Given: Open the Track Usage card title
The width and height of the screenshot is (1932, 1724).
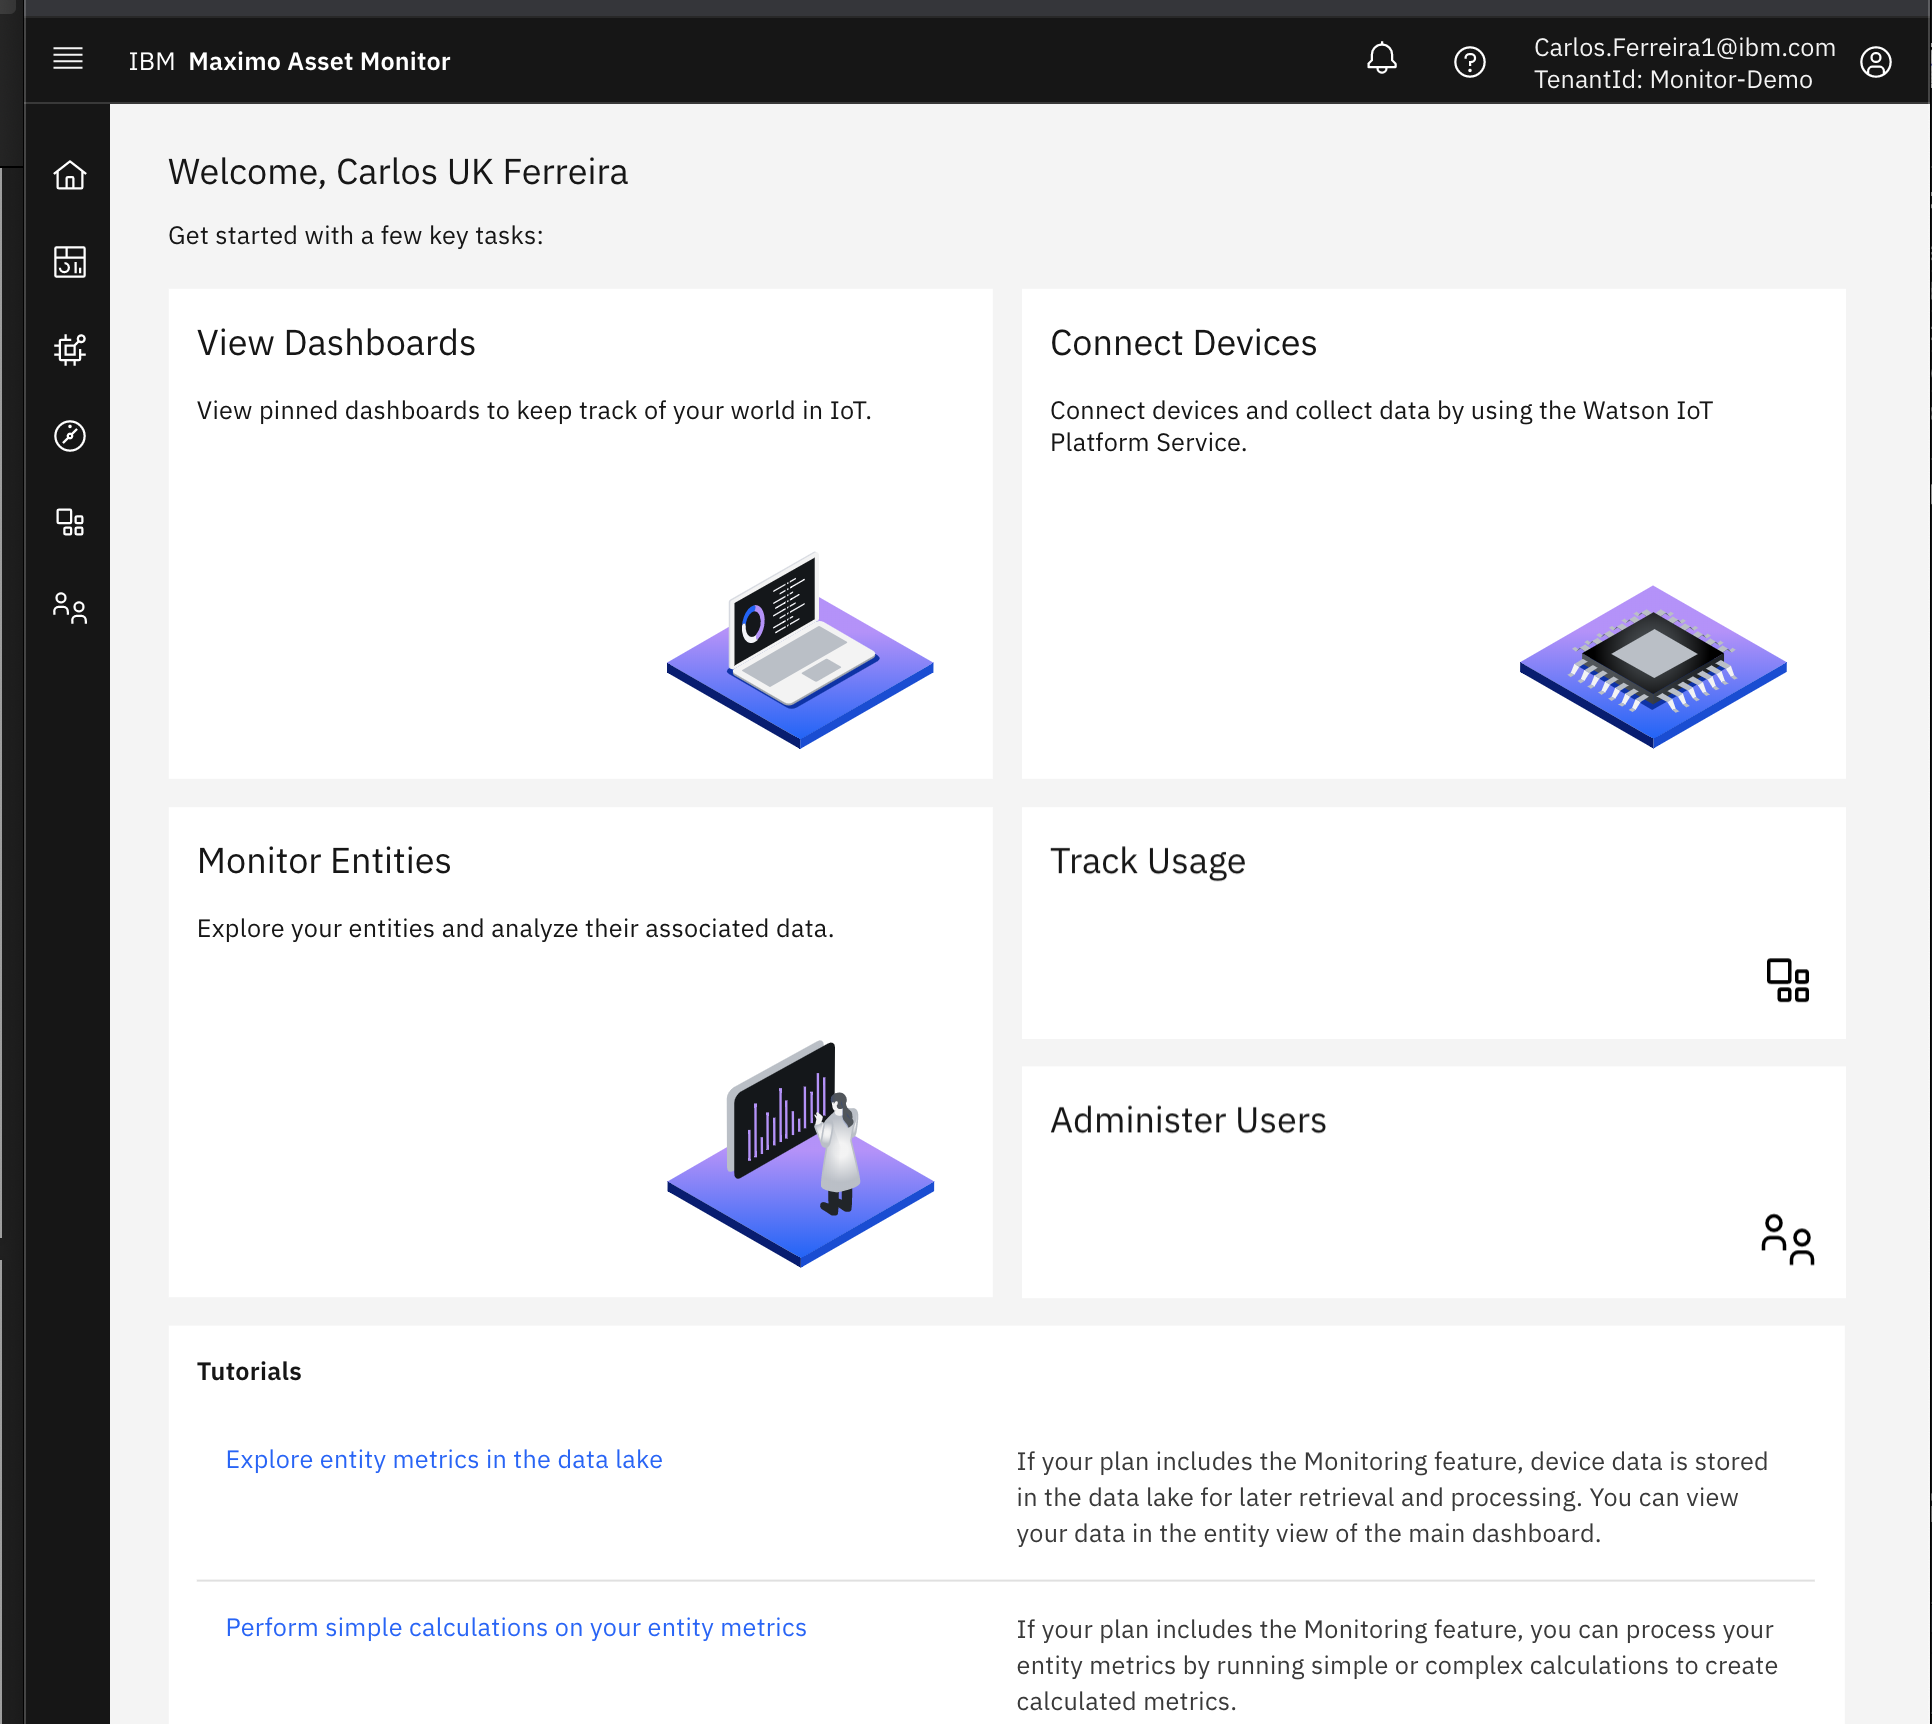Looking at the screenshot, I should pyautogui.click(x=1147, y=861).
